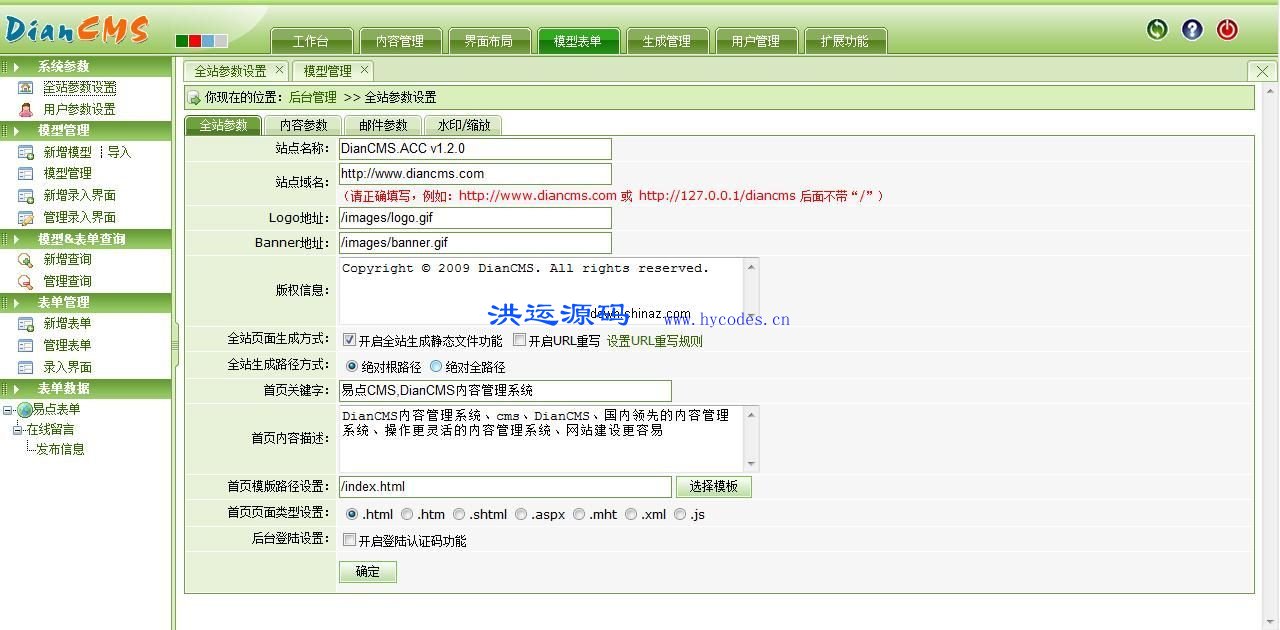Click sidebar collapse handle on divider
Viewport: 1280px width, 630px height.
[175, 345]
